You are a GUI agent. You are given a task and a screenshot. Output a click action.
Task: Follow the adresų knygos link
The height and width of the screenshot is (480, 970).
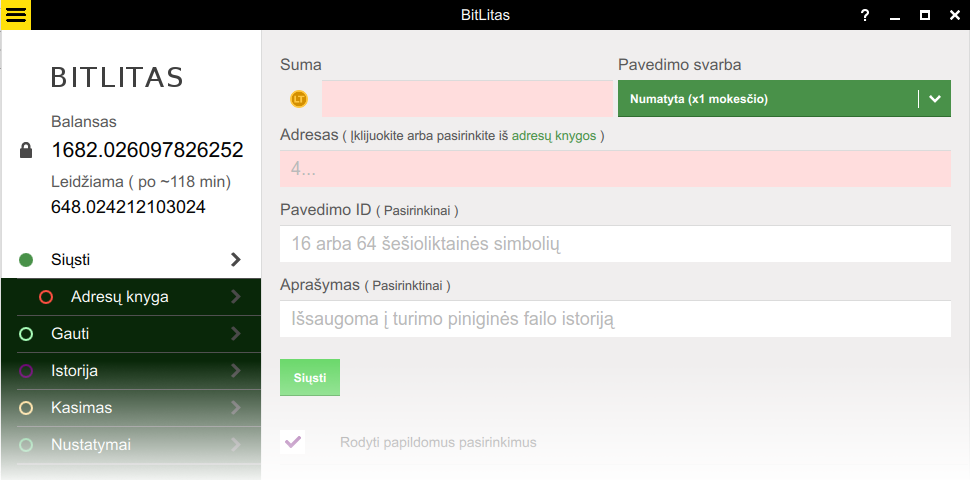point(554,135)
